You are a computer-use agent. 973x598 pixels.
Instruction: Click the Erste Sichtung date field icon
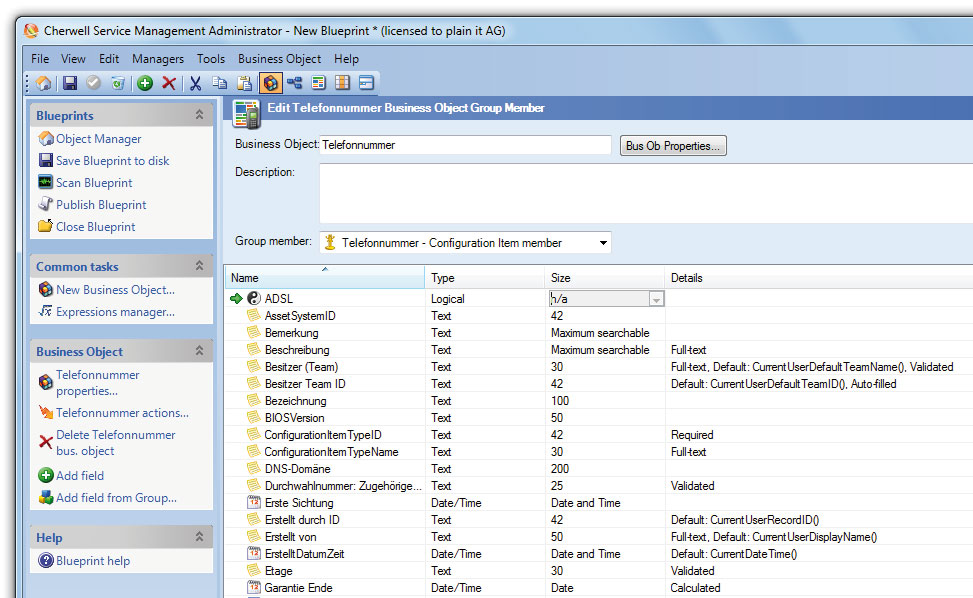pos(254,502)
